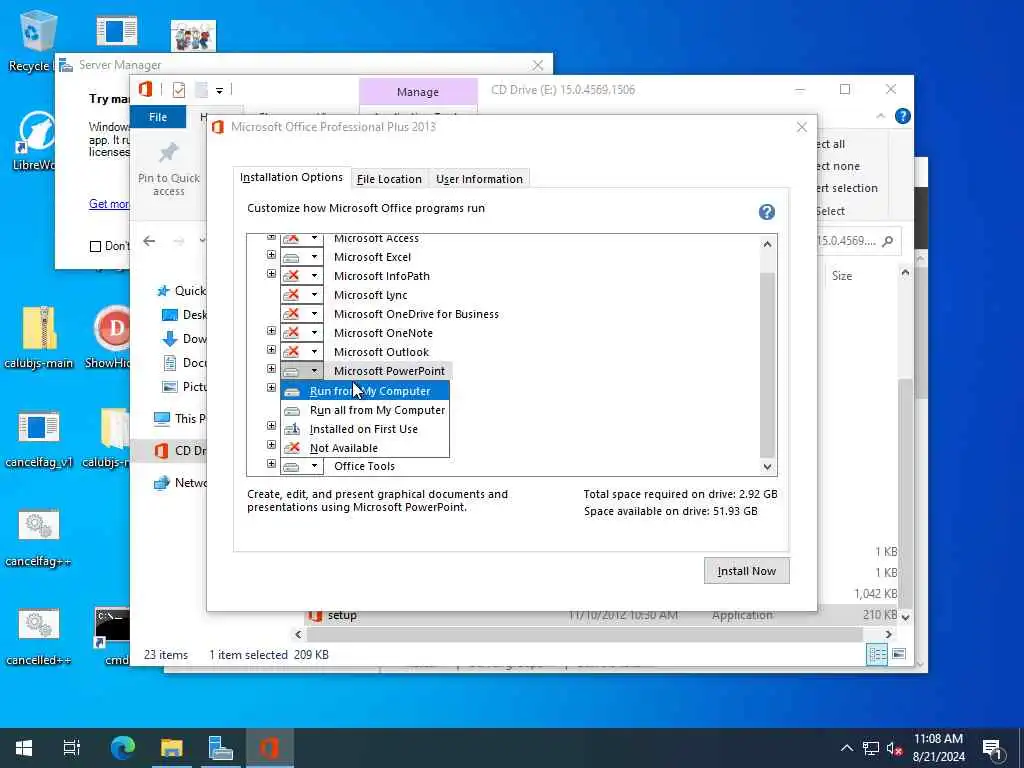1024x768 pixels.
Task: Choose Installed on First Use option
Action: [365, 429]
